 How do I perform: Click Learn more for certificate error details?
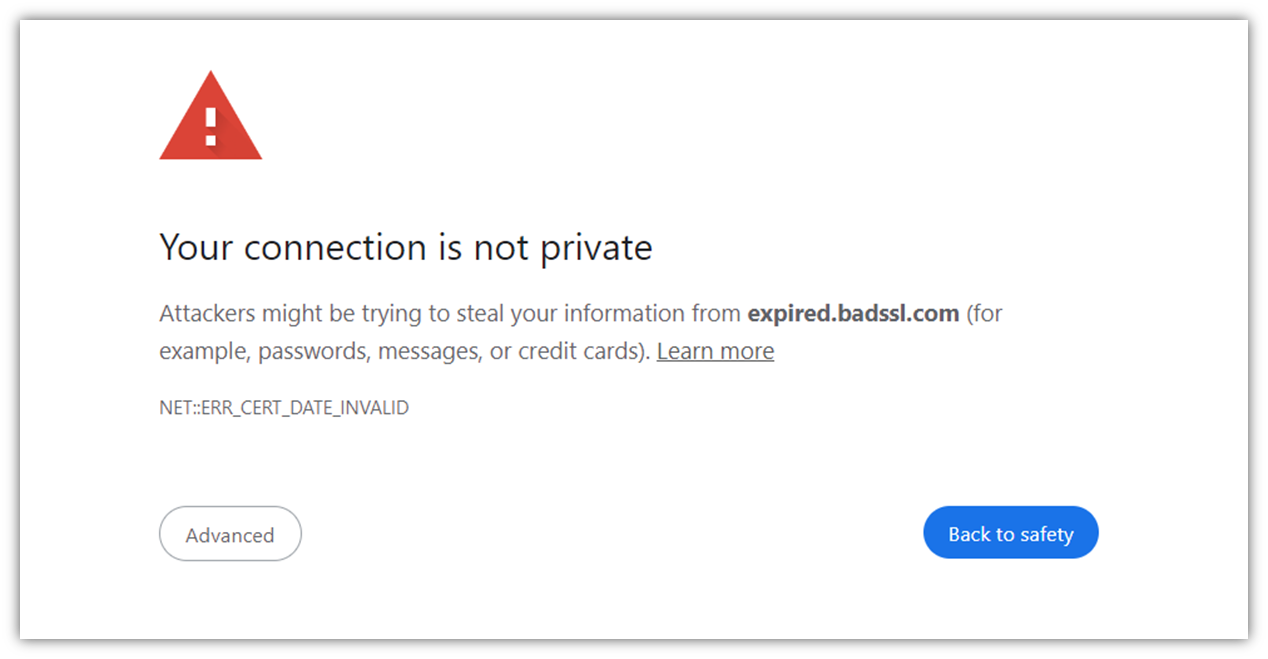(715, 351)
